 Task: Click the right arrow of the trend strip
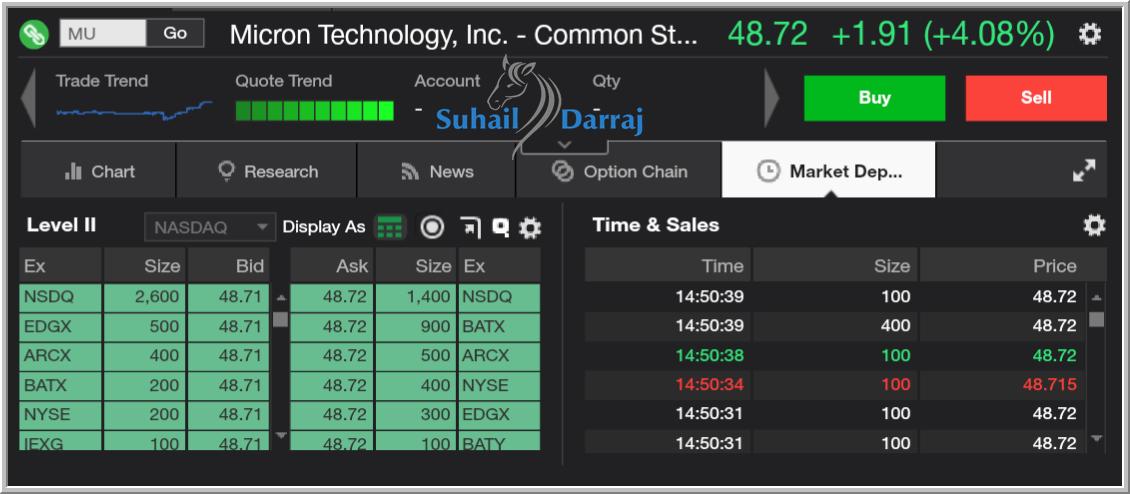[x=771, y=97]
